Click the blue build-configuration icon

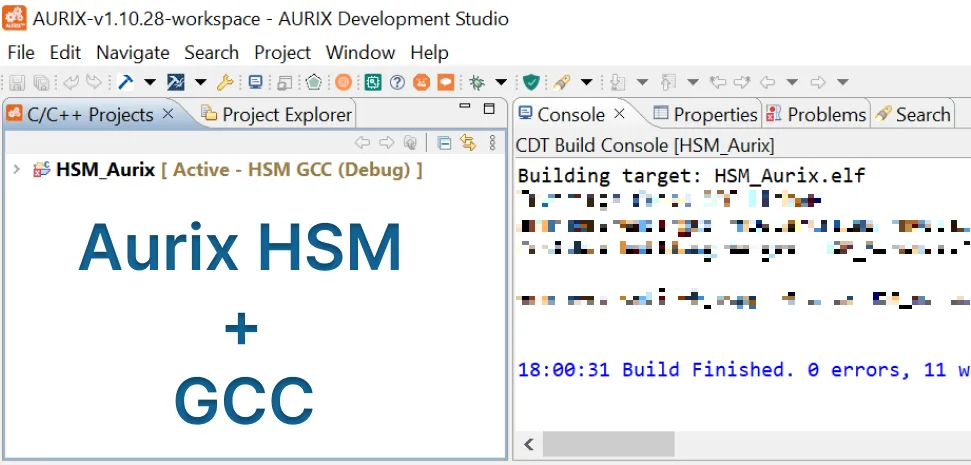[176, 82]
